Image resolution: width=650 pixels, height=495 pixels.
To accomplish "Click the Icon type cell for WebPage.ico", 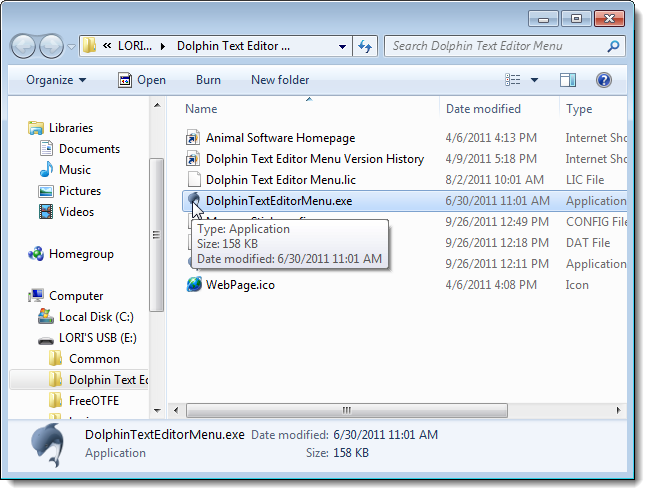I will 577,285.
